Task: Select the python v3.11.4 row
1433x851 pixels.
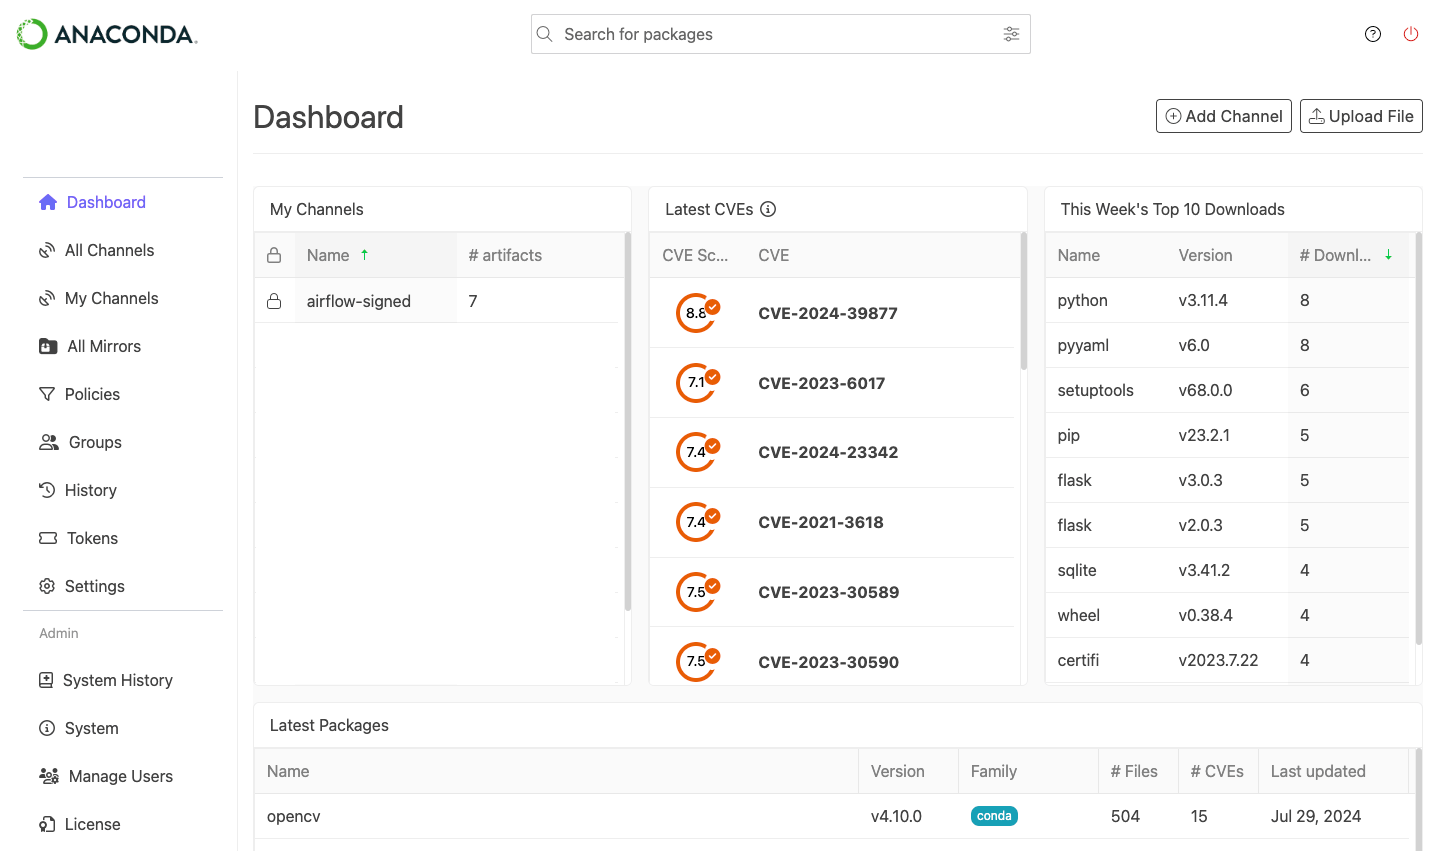Action: click(1227, 300)
